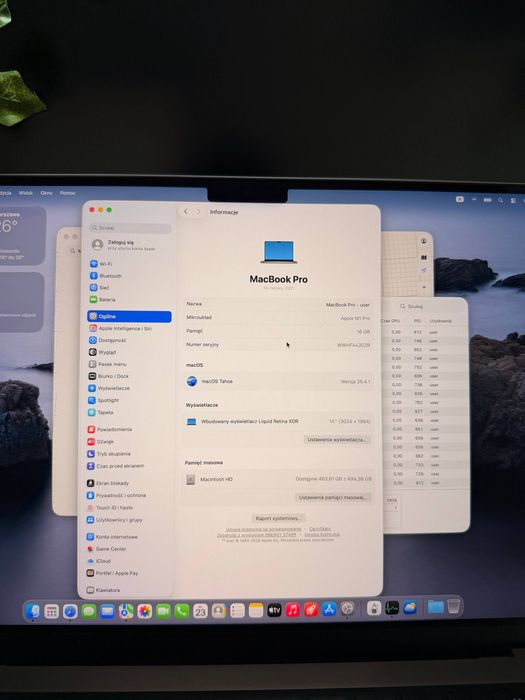Open Sieć network settings
525x700 pixels.
(100, 288)
